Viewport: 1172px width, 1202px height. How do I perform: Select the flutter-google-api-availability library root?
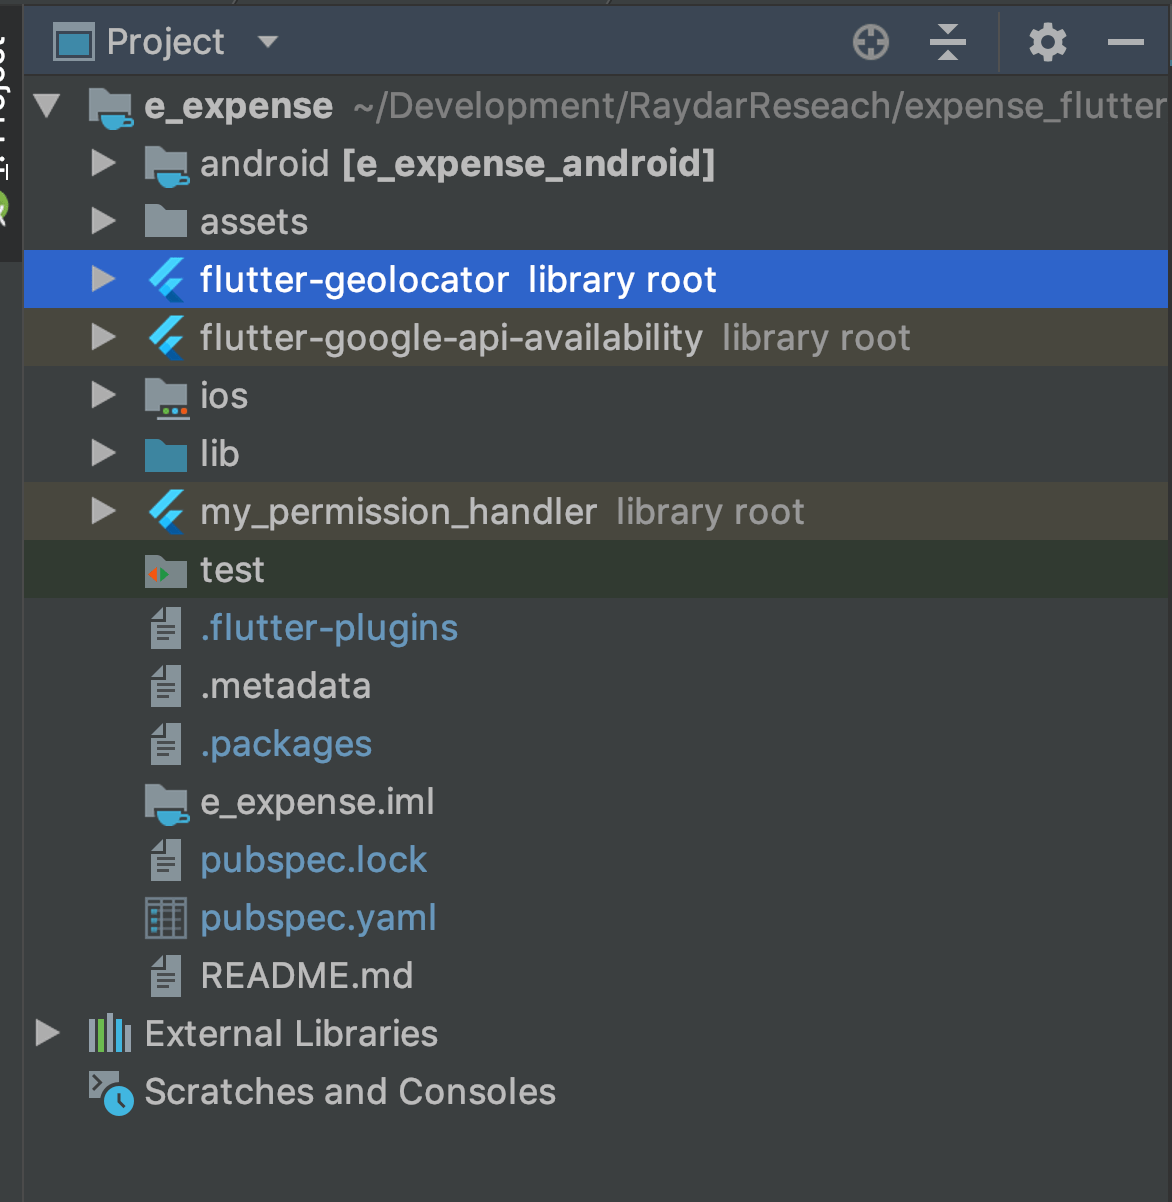click(450, 337)
